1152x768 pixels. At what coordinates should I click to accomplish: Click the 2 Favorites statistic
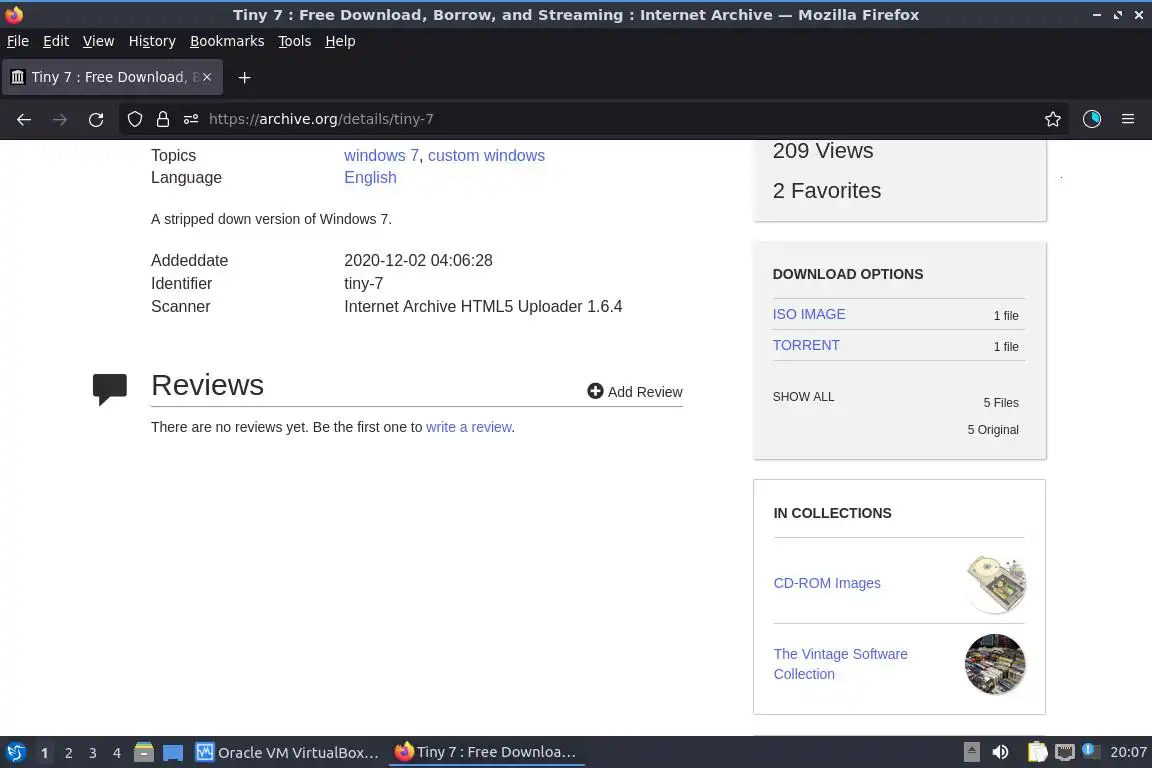(827, 191)
